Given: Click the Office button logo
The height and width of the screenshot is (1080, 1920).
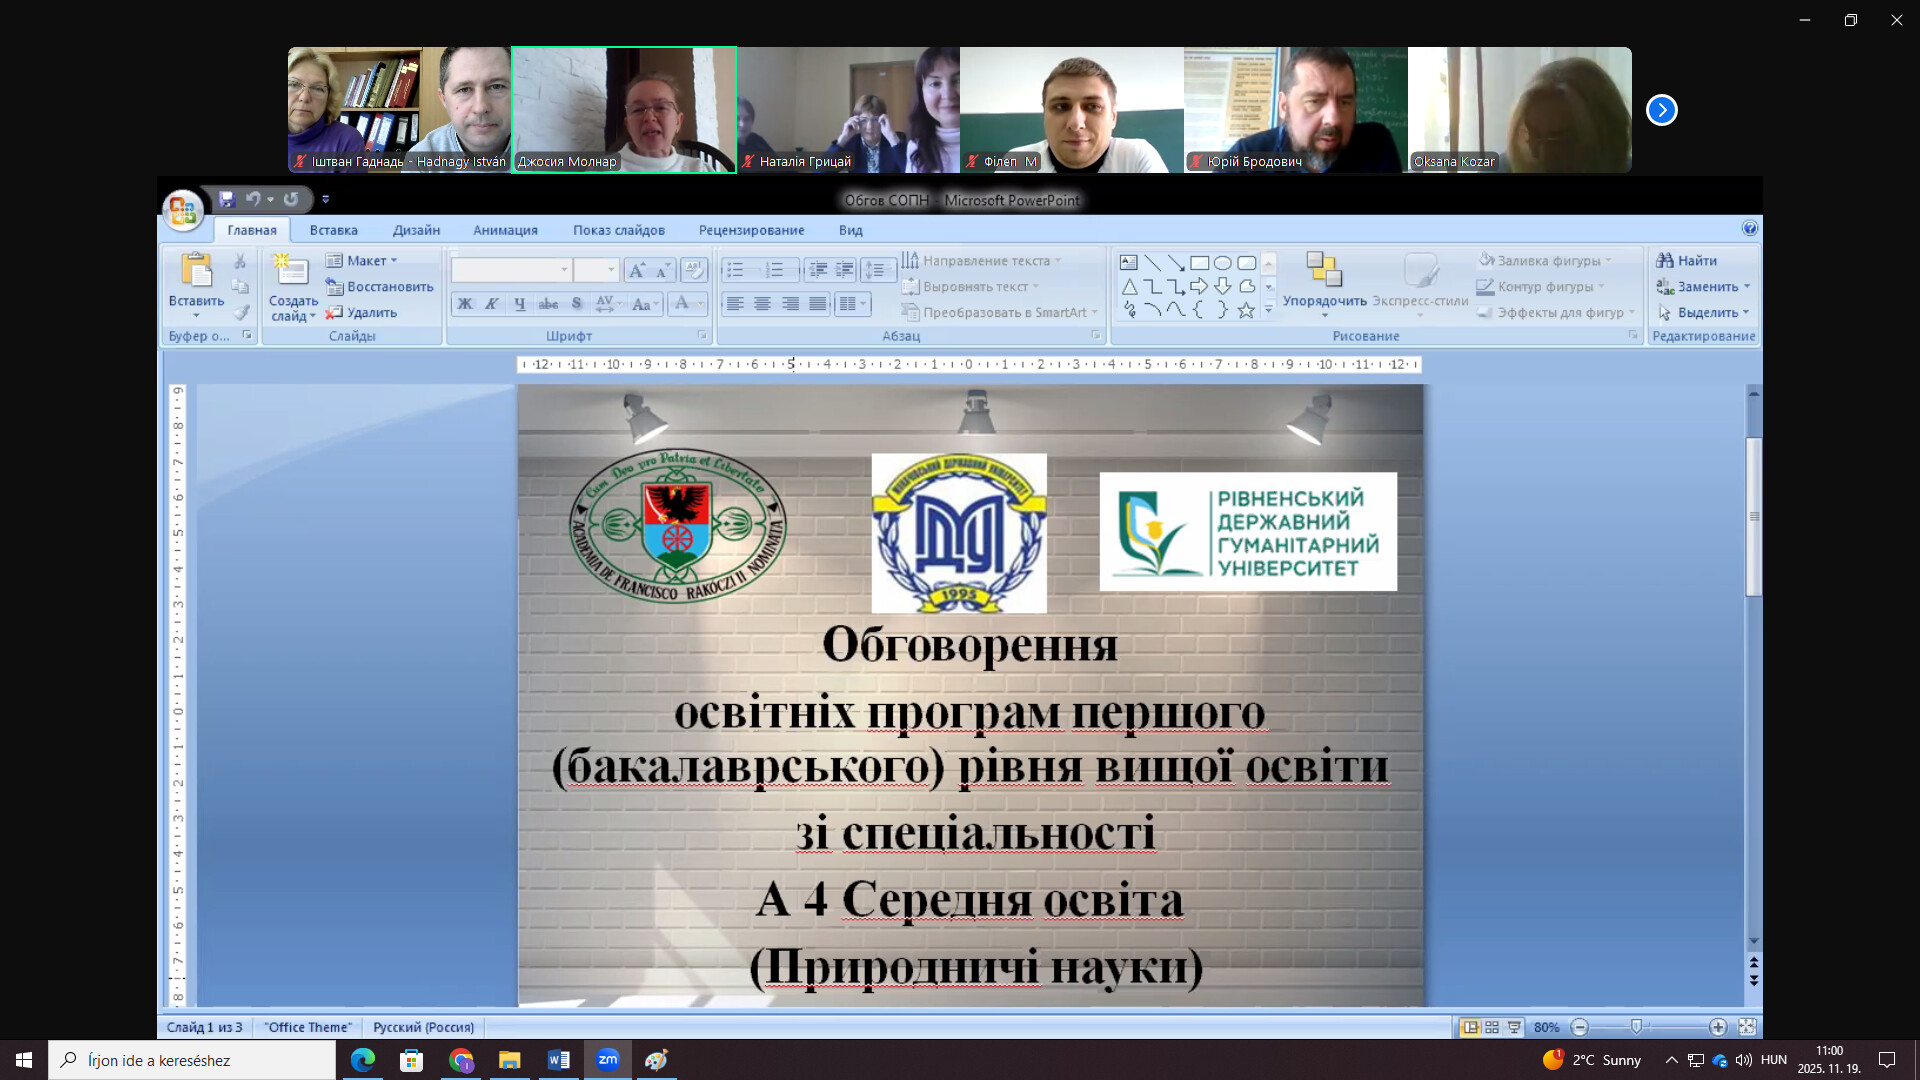Looking at the screenshot, I should (183, 210).
